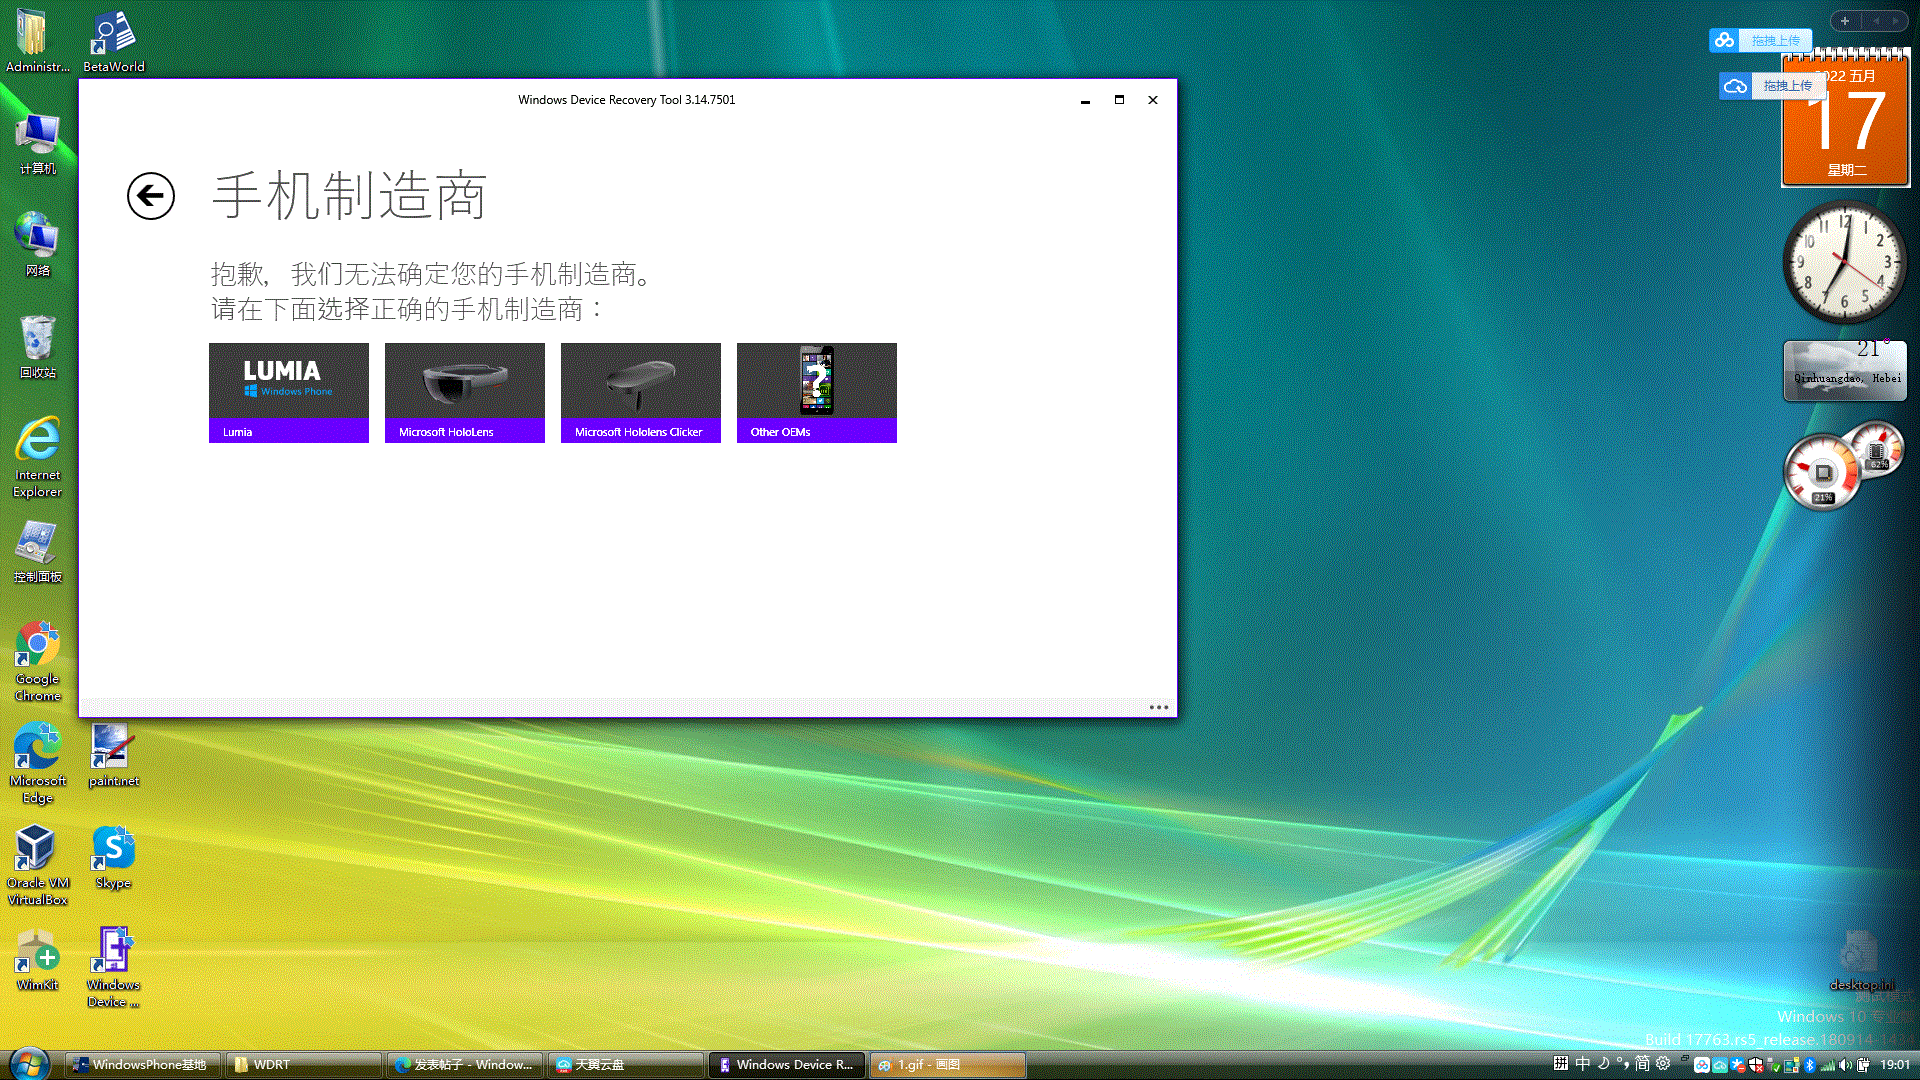Go back using the arrow in the recovery tool
Screen dimensions: 1920x1080
151,197
